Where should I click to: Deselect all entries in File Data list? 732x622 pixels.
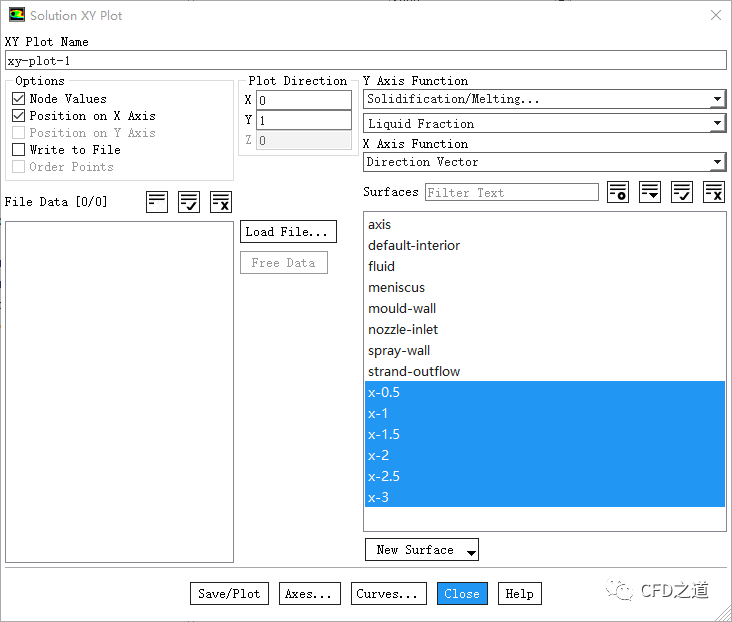pos(221,201)
